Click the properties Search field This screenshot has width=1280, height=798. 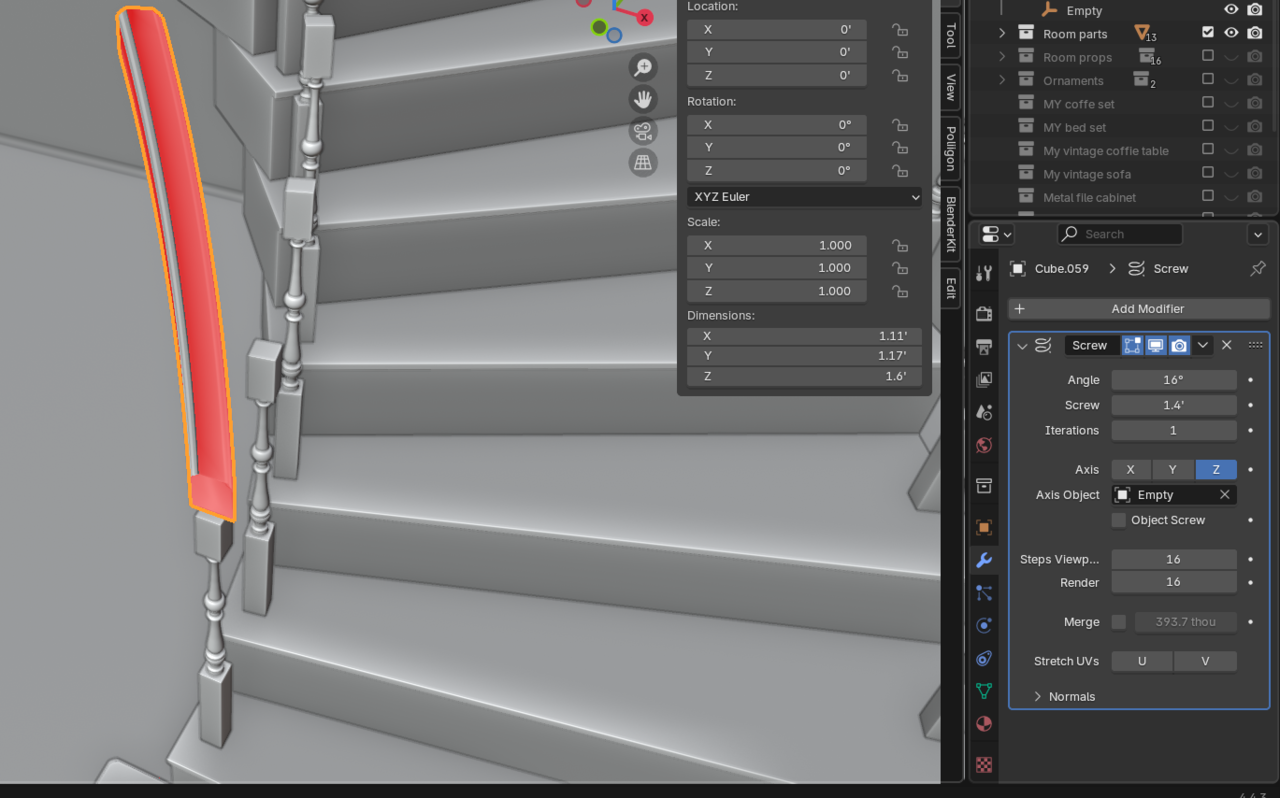[1120, 234]
